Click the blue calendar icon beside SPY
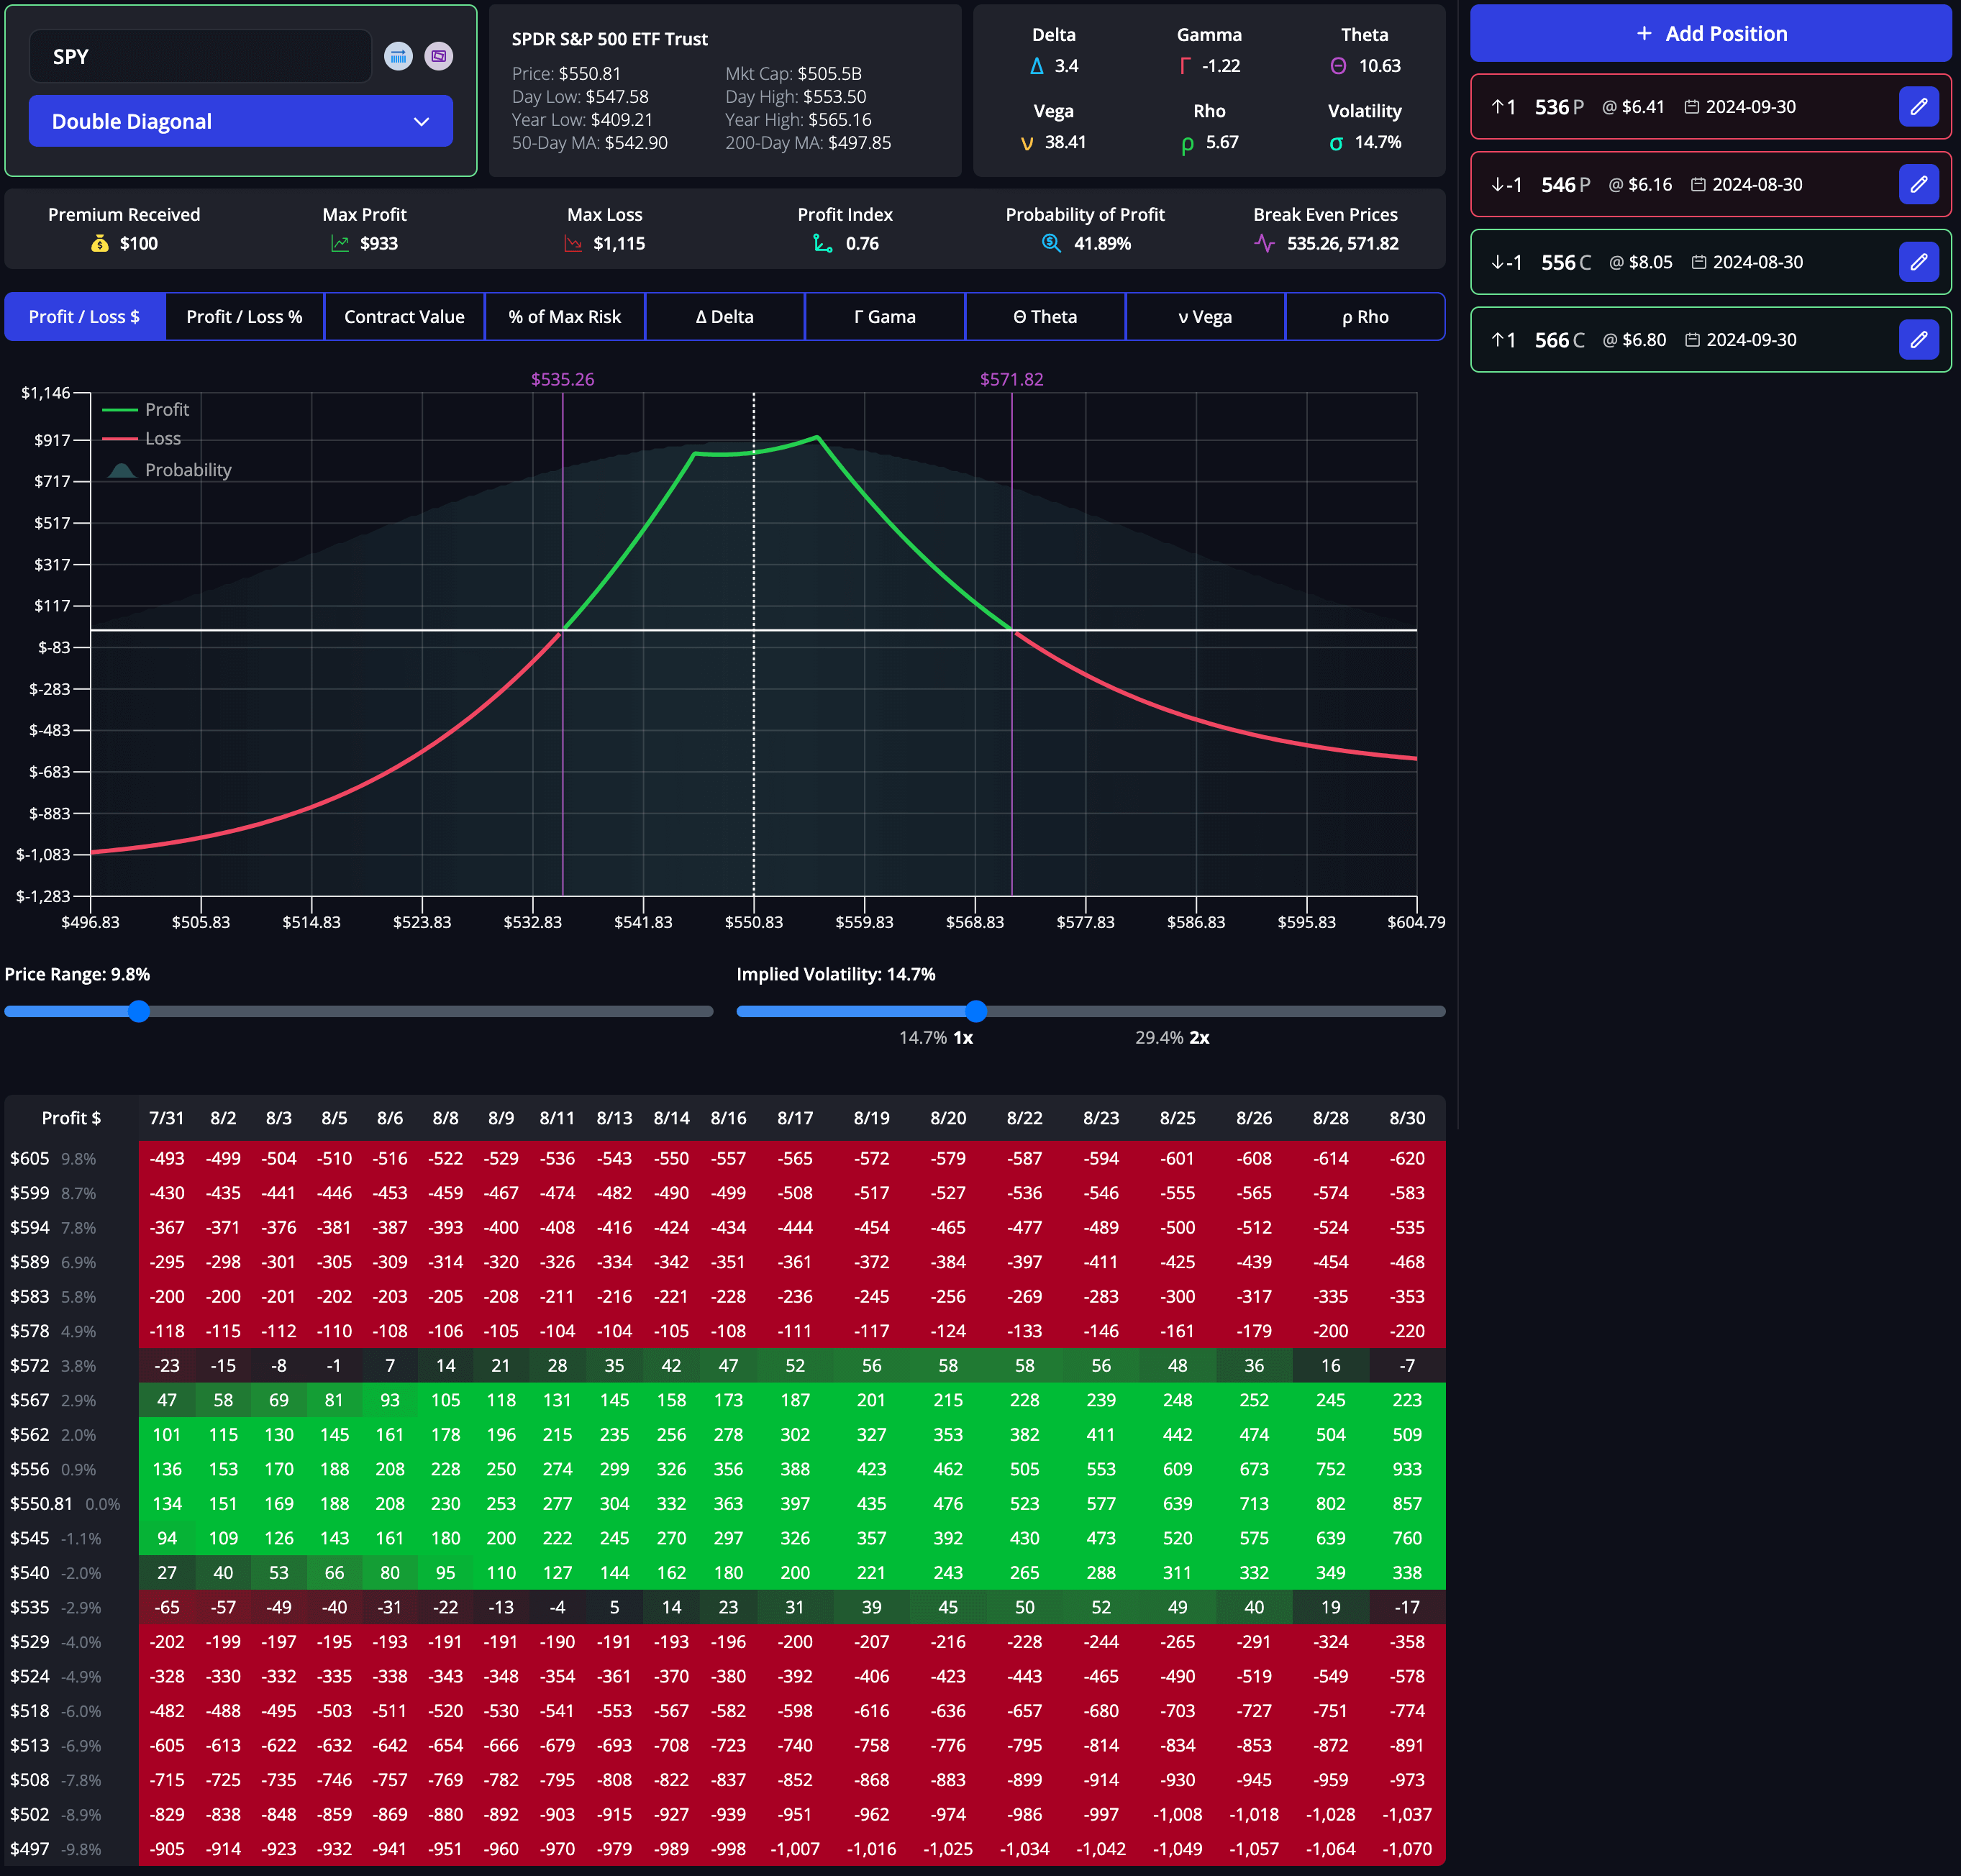This screenshot has height=1876, width=1961. pos(398,56)
